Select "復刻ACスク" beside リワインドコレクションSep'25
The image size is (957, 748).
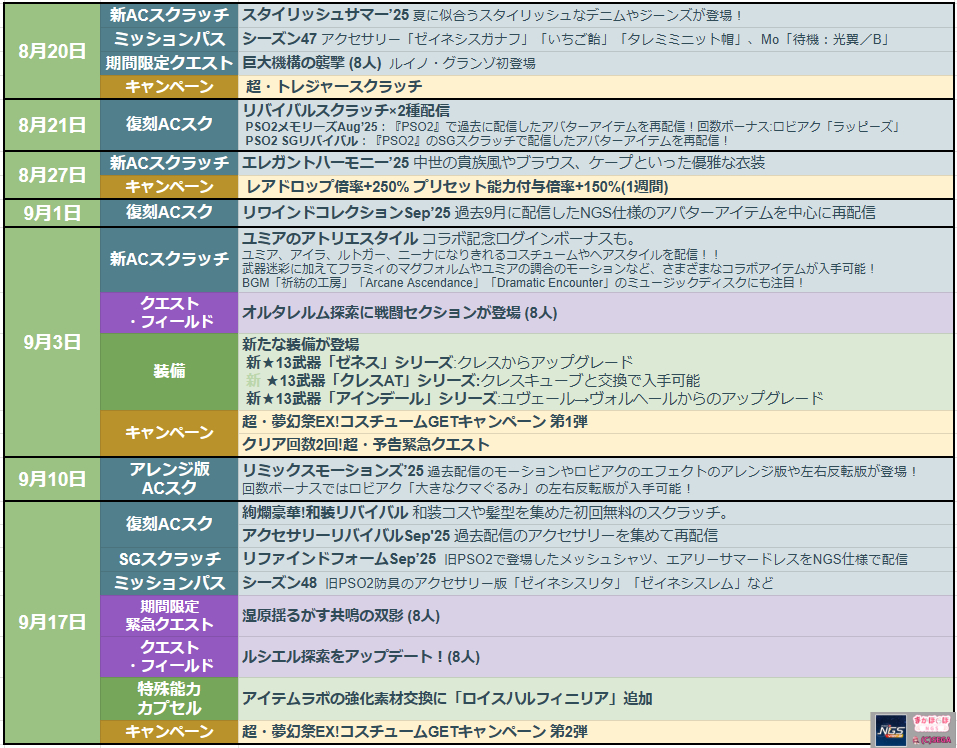click(x=169, y=212)
